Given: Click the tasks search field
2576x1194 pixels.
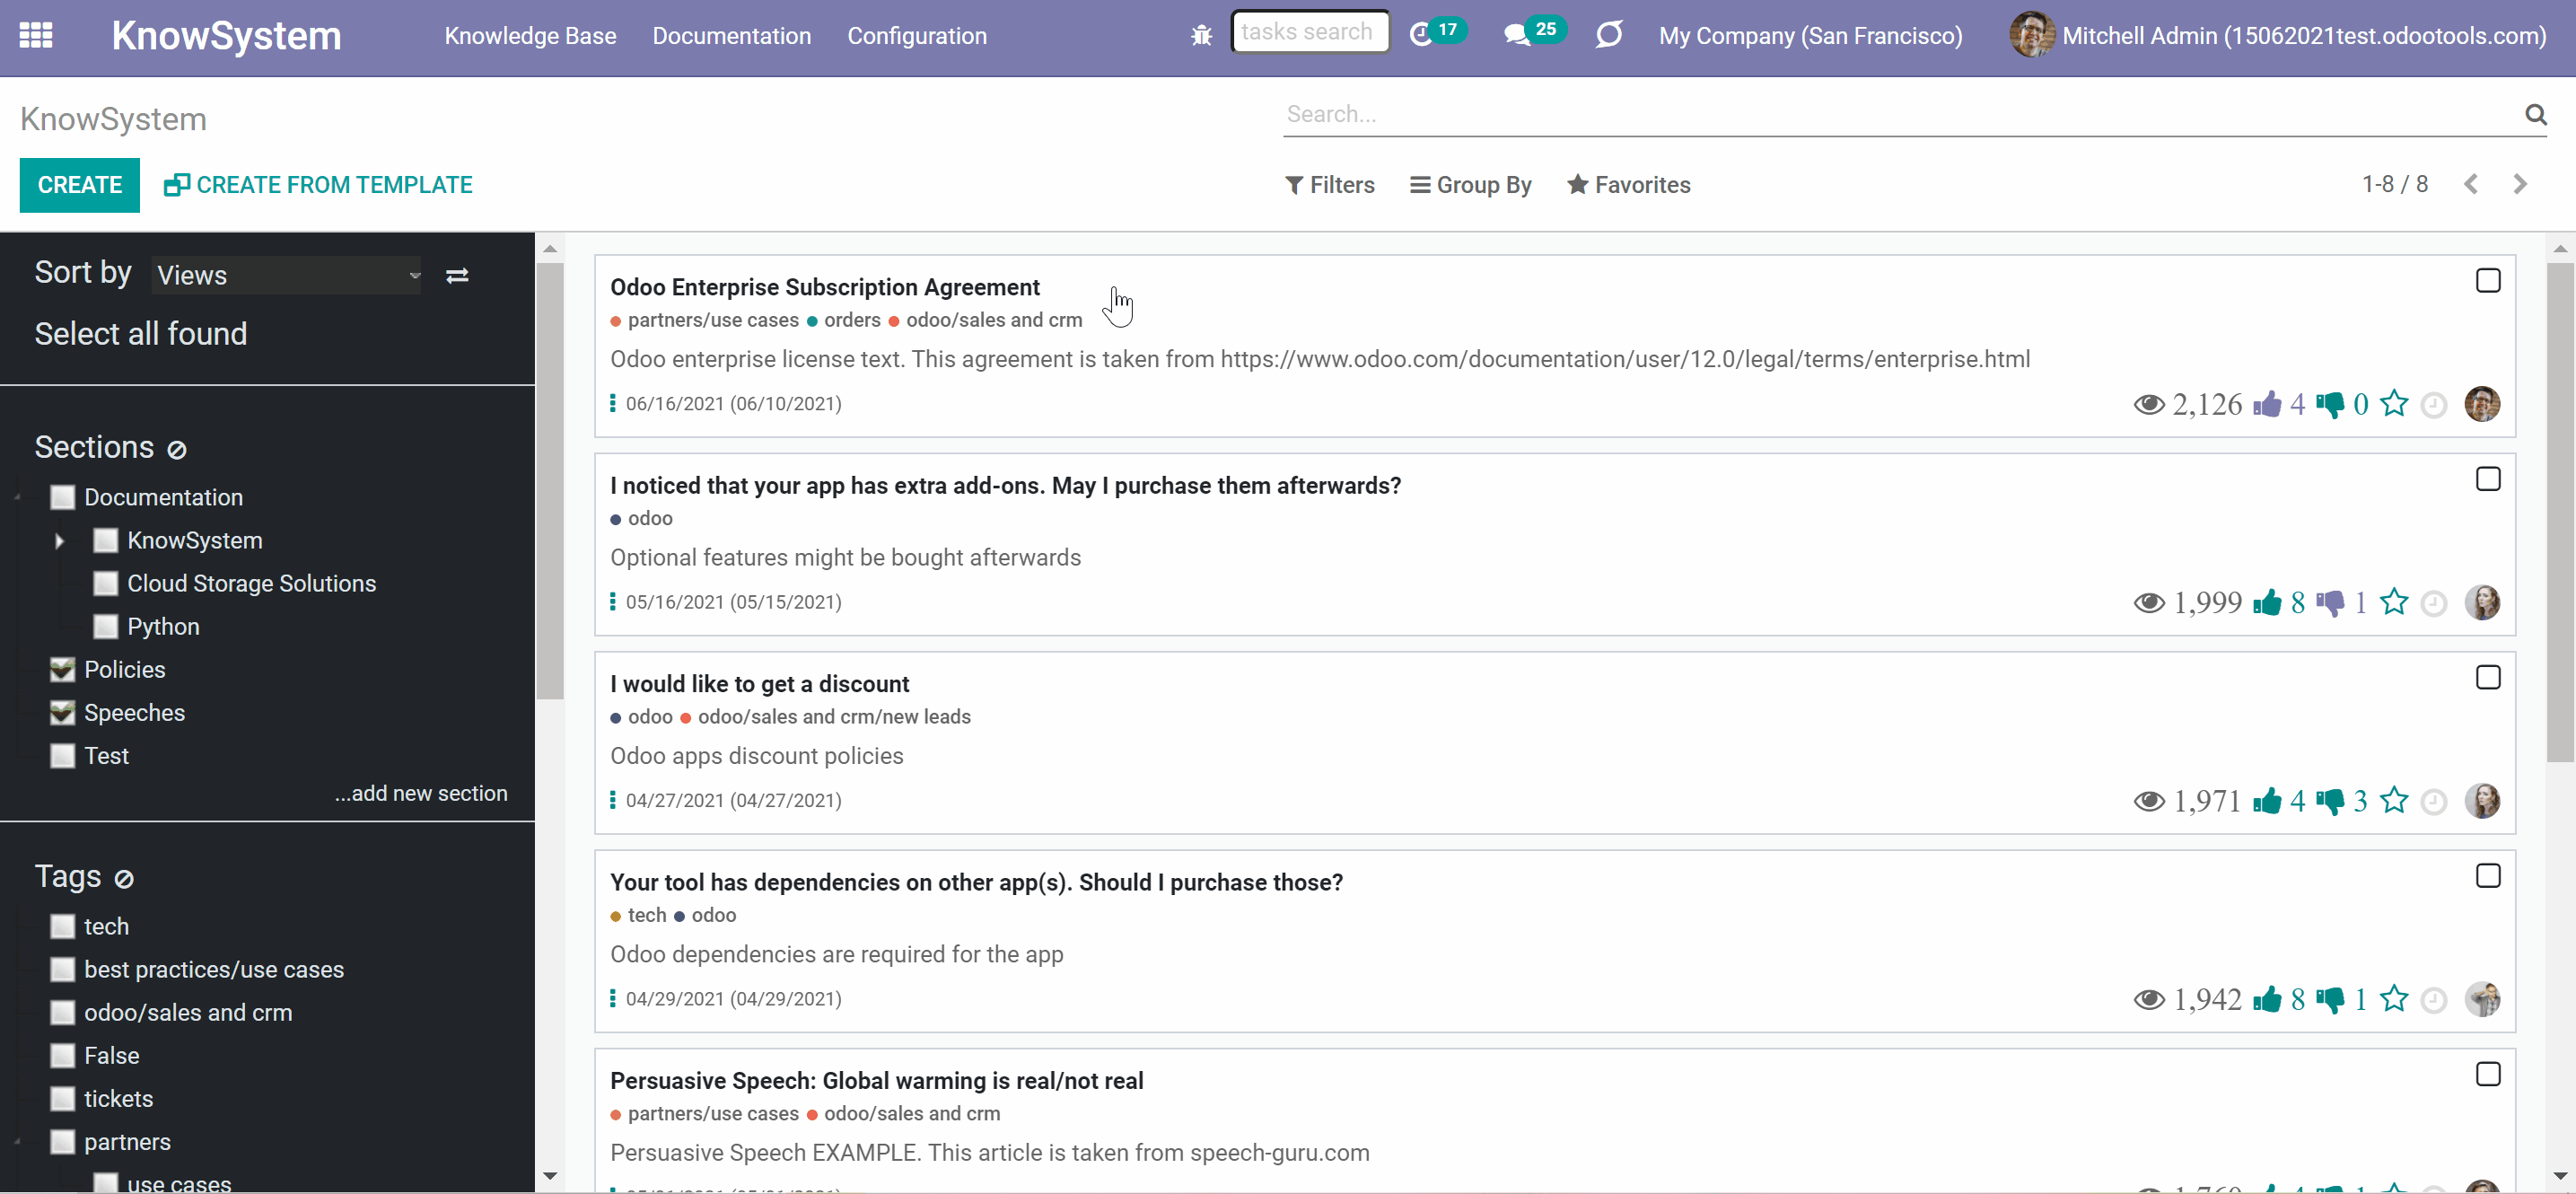Looking at the screenshot, I should coord(1310,32).
